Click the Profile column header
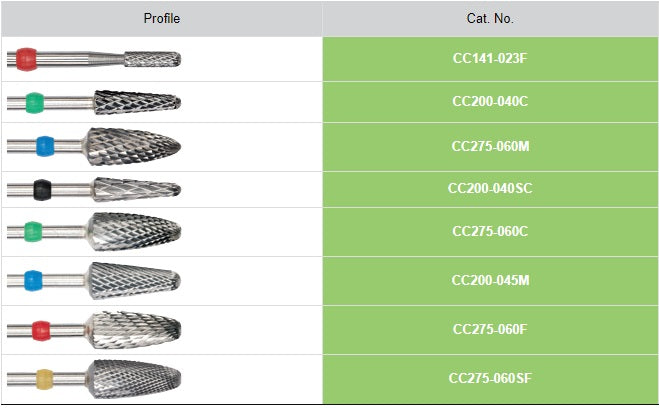Image resolution: width=659 pixels, height=408 pixels. click(162, 19)
